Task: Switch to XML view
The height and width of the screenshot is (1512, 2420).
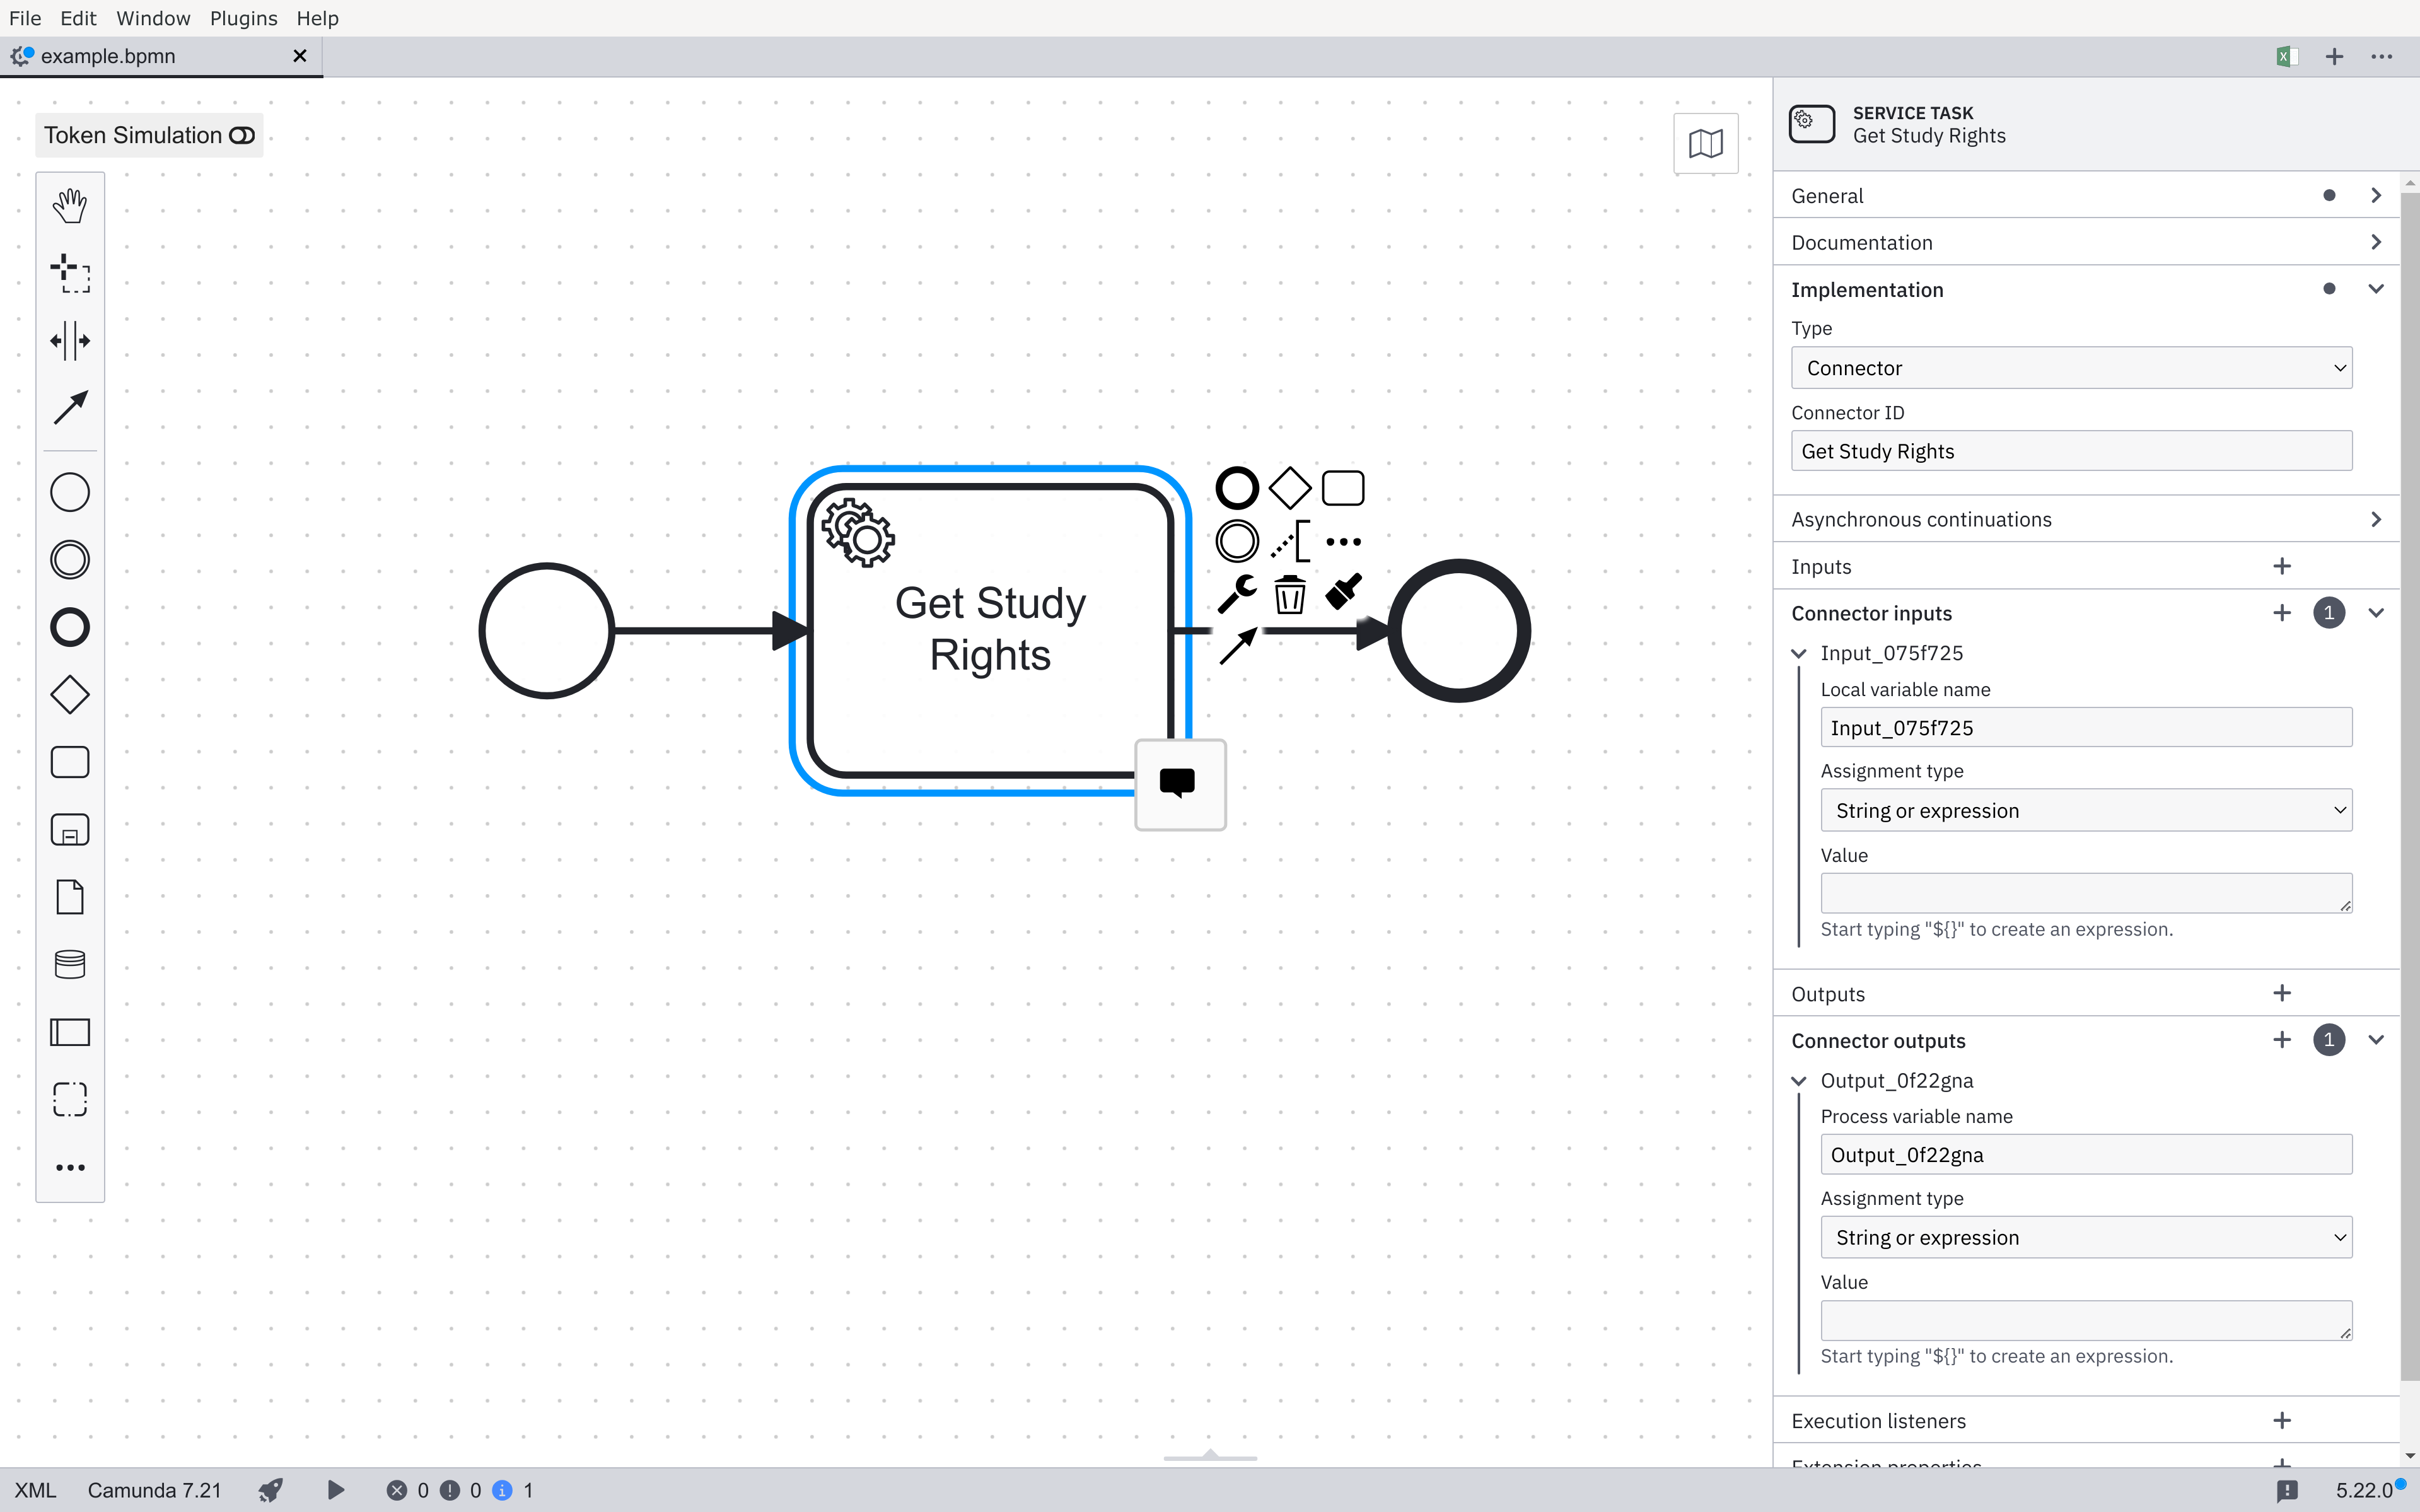Action: click(x=35, y=1490)
